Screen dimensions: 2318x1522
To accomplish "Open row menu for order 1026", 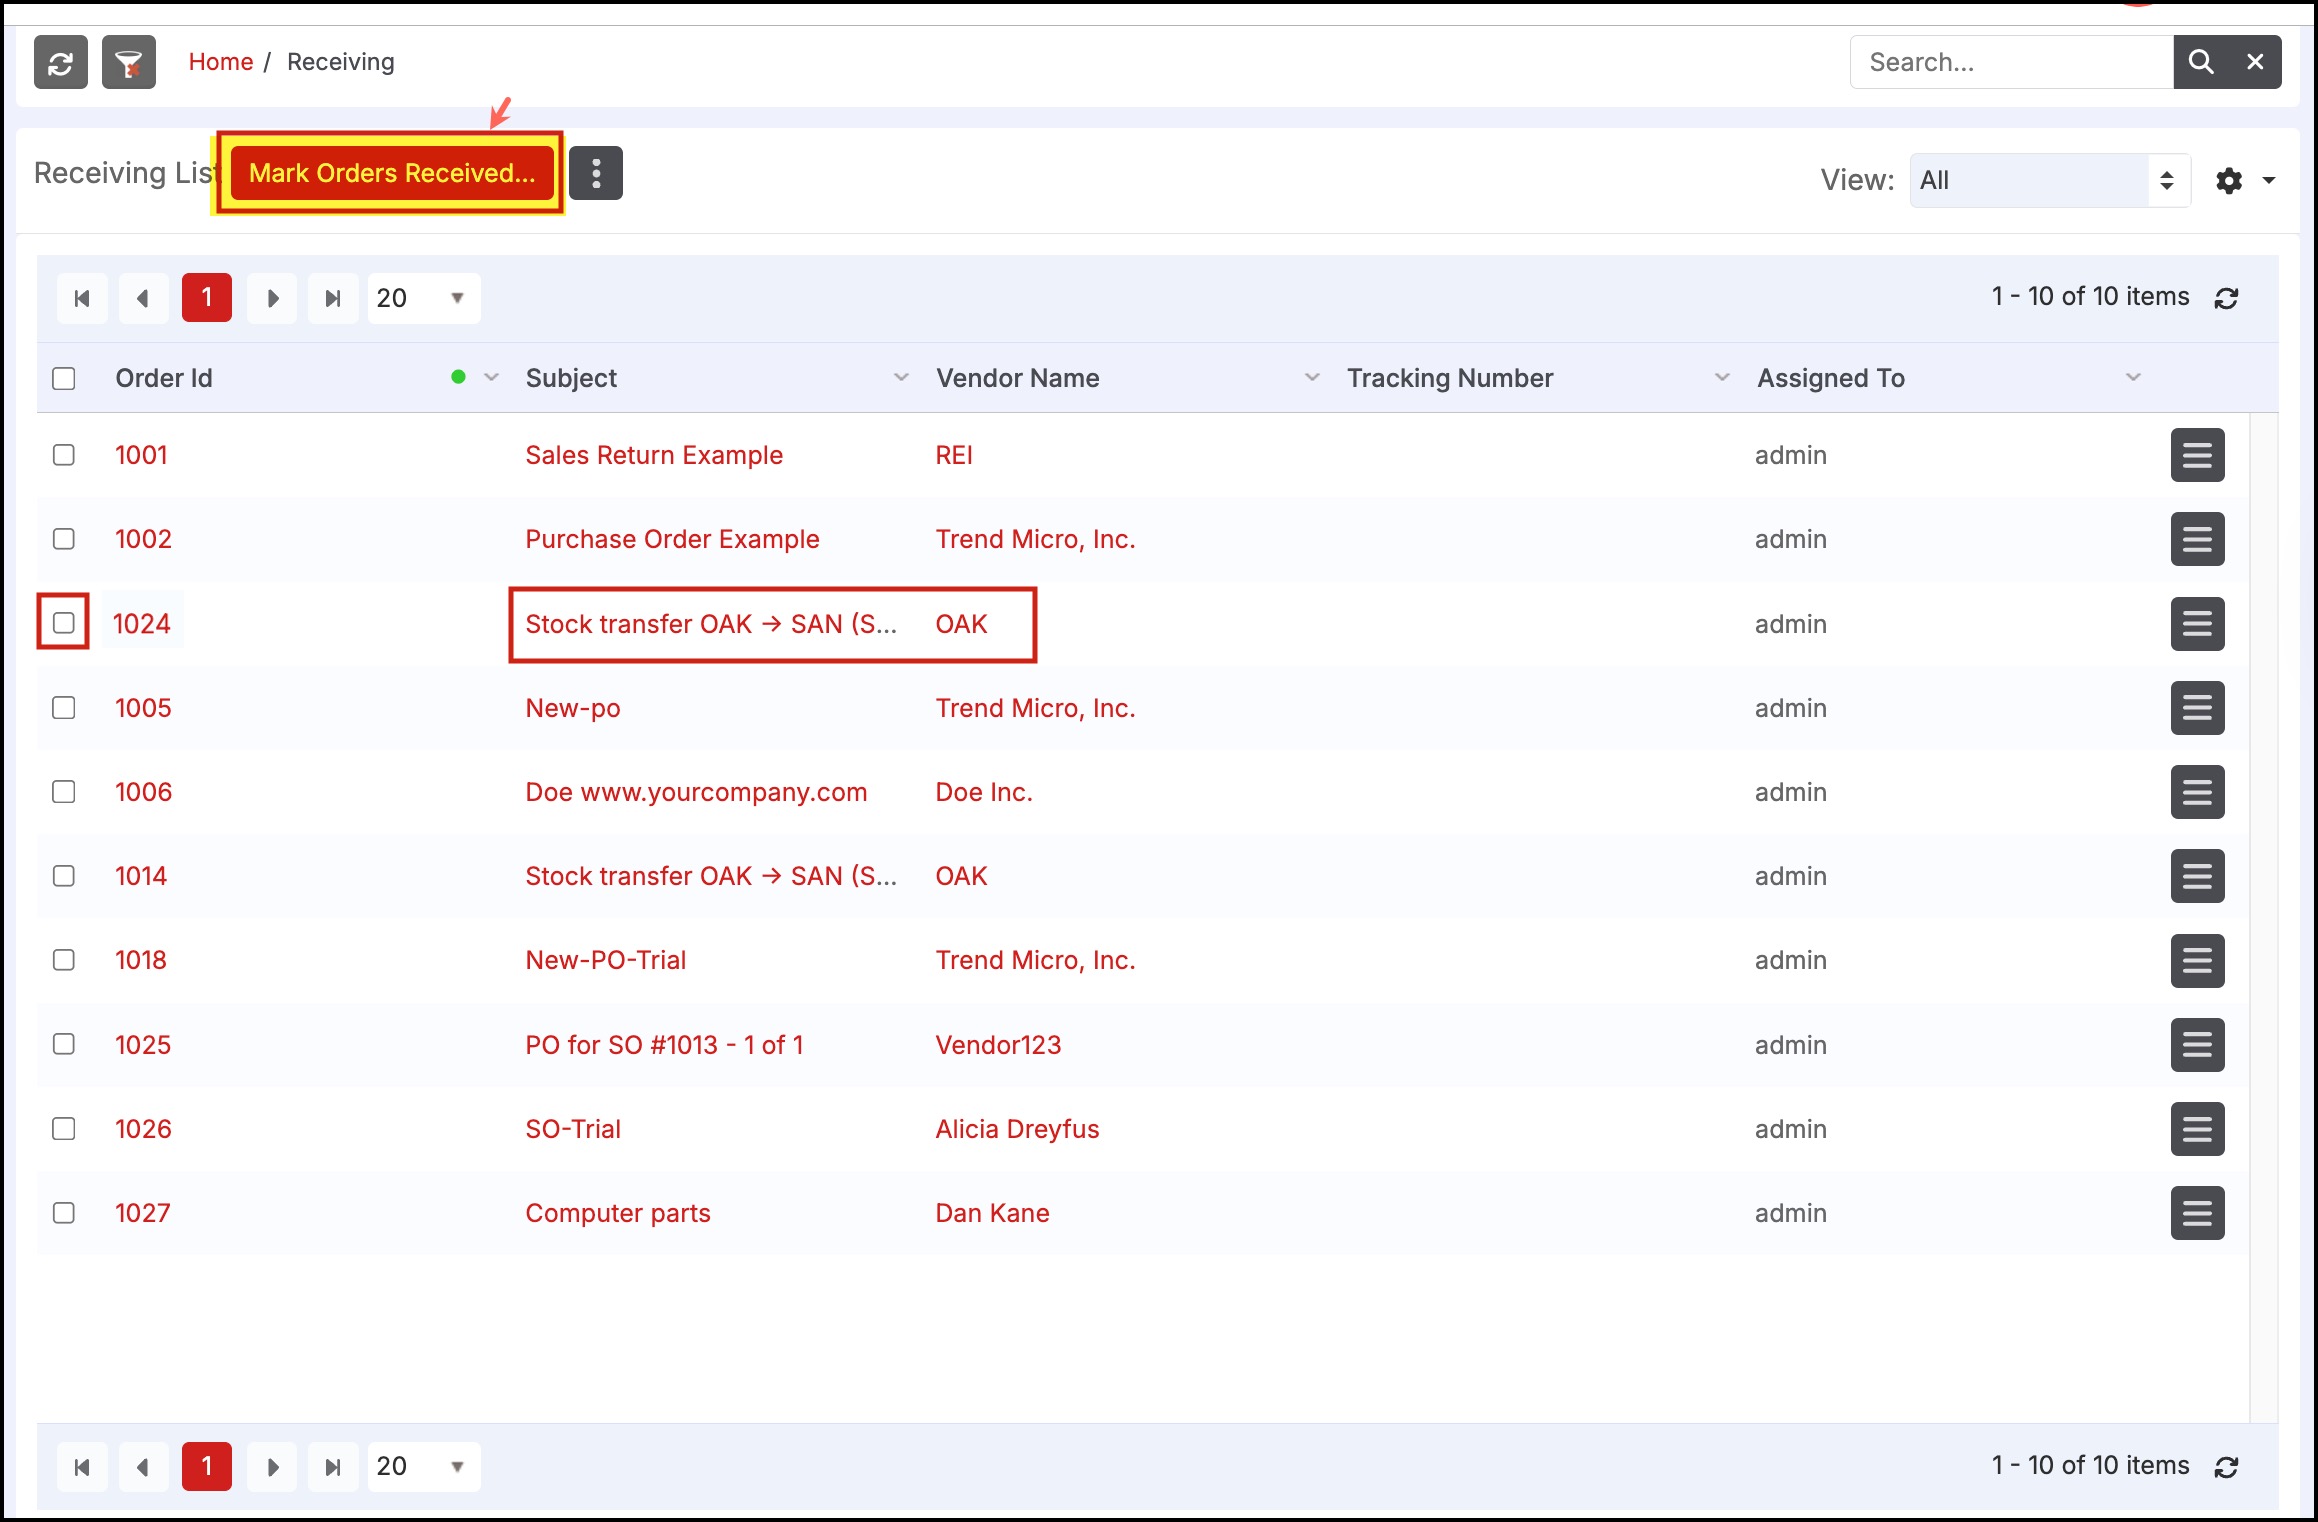I will tap(2198, 1129).
